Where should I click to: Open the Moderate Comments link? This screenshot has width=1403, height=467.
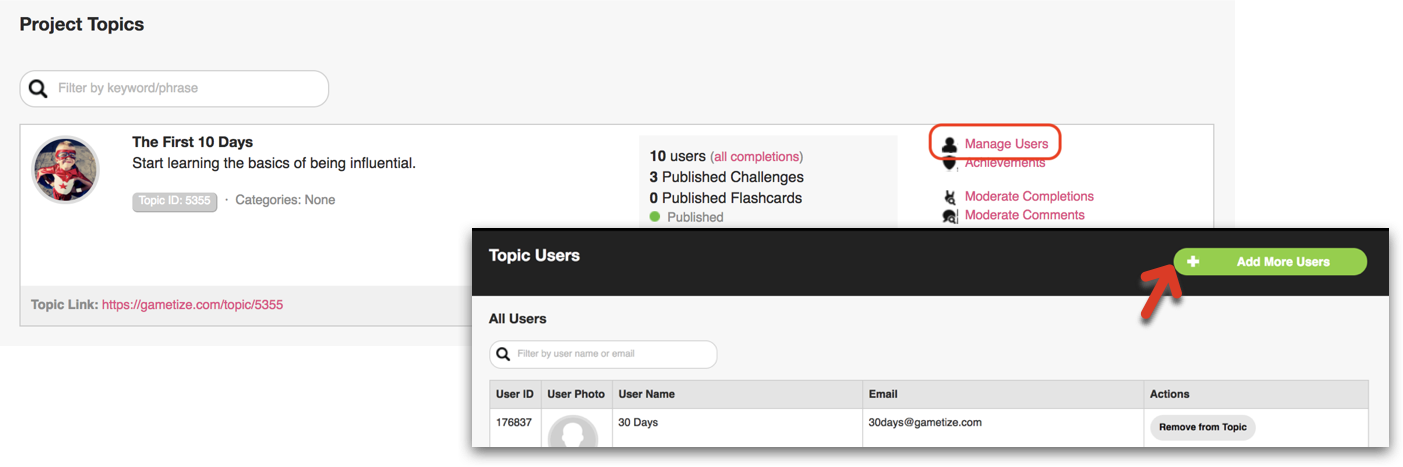pyautogui.click(x=1024, y=215)
